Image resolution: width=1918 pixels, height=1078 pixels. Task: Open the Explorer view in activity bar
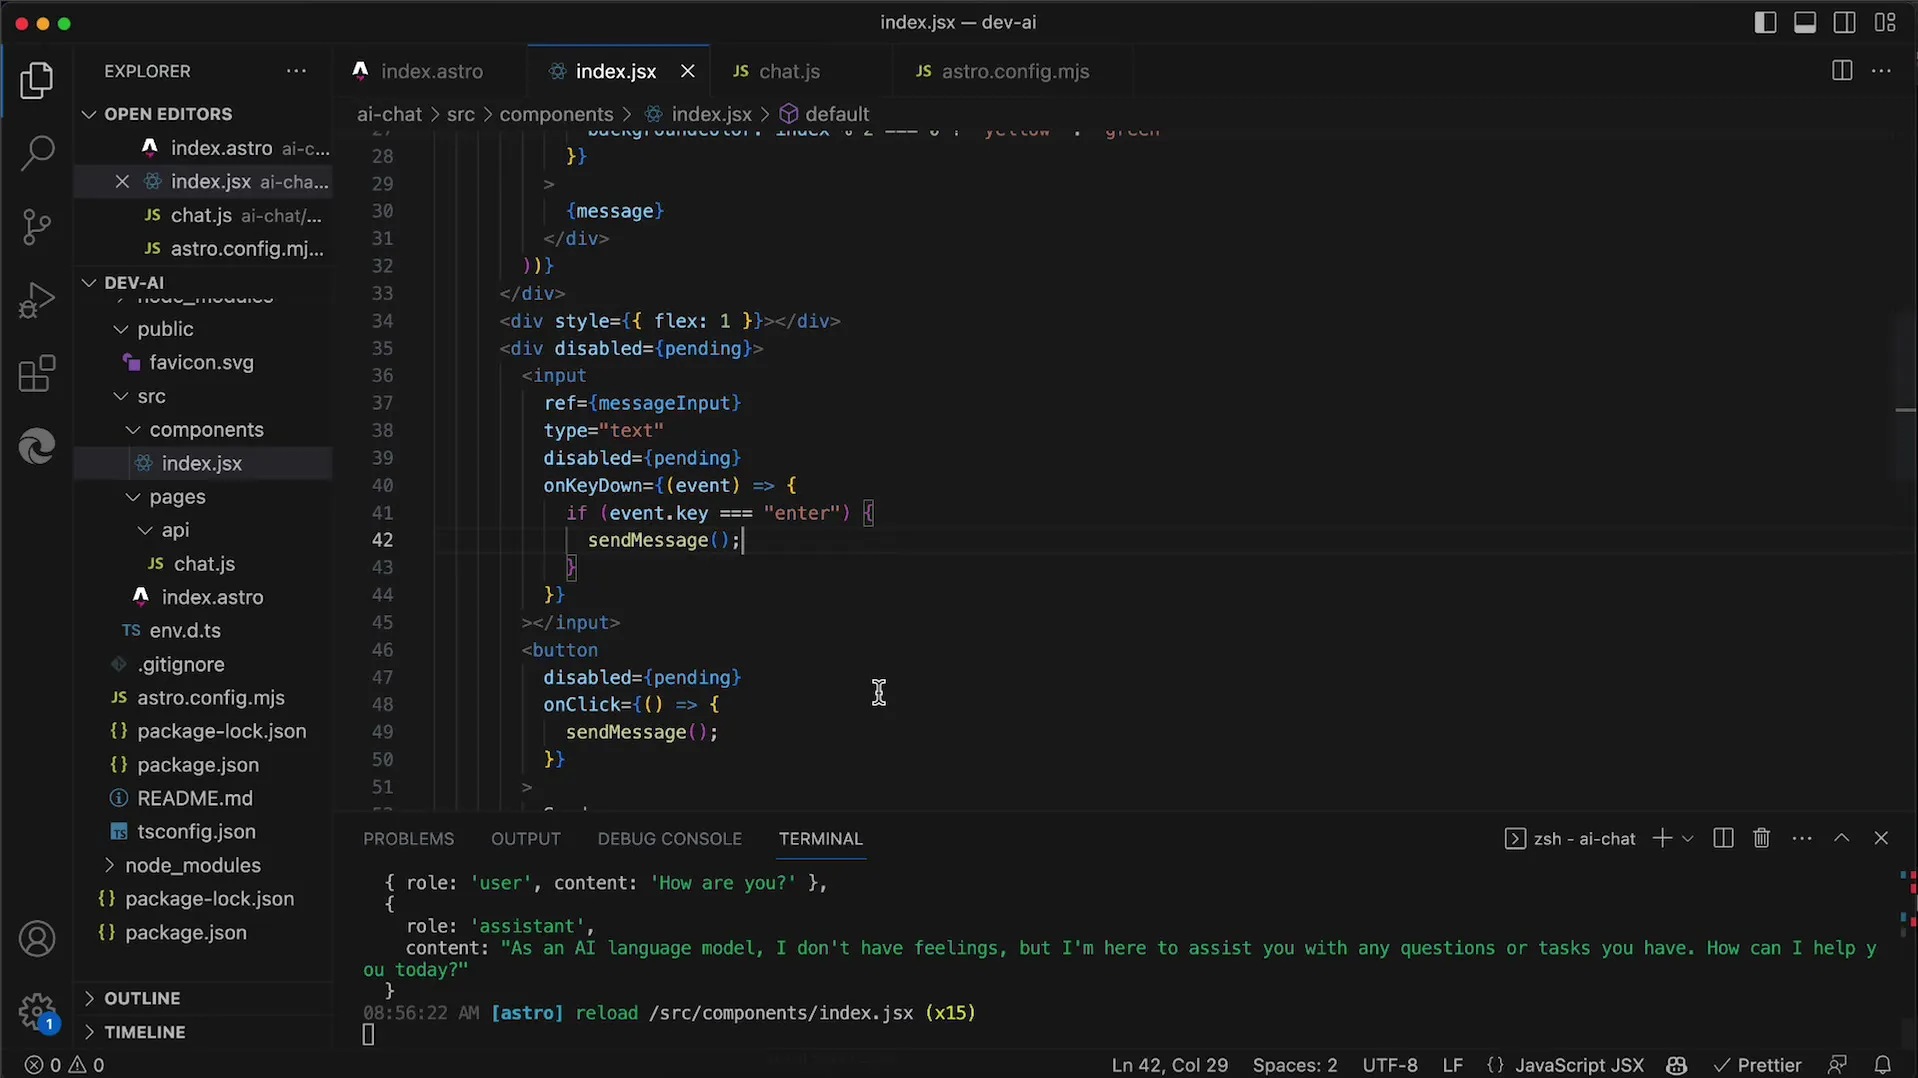click(x=37, y=81)
